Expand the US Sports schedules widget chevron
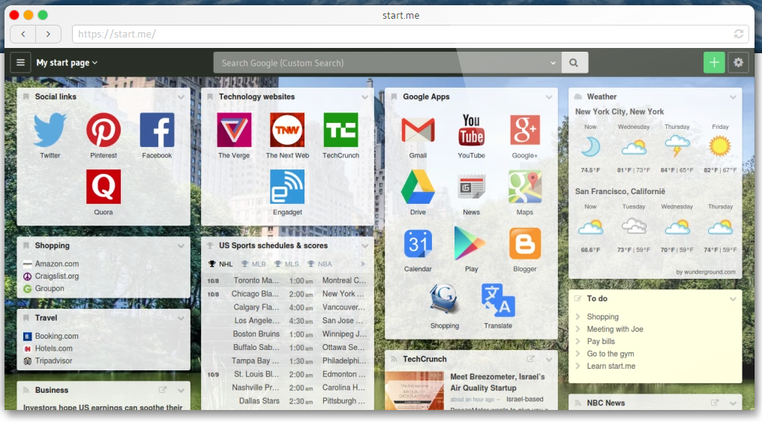 tap(365, 246)
